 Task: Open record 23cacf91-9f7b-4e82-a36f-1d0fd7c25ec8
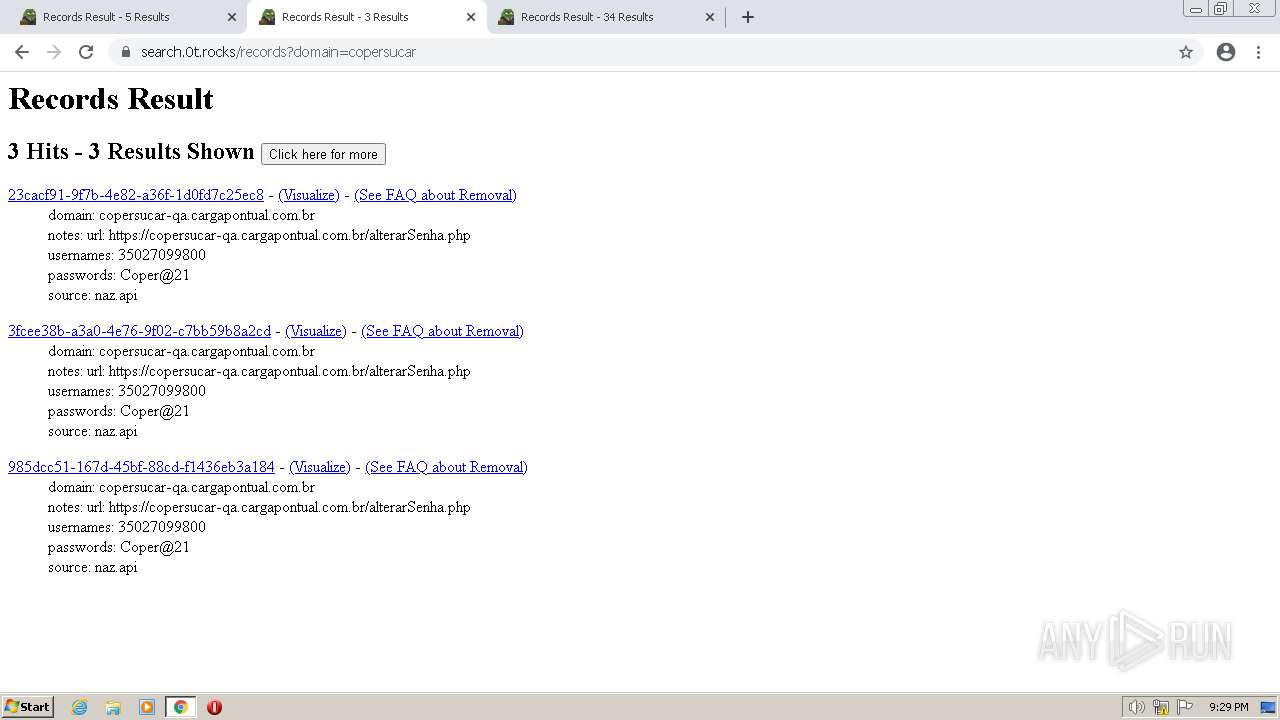[x=136, y=195]
